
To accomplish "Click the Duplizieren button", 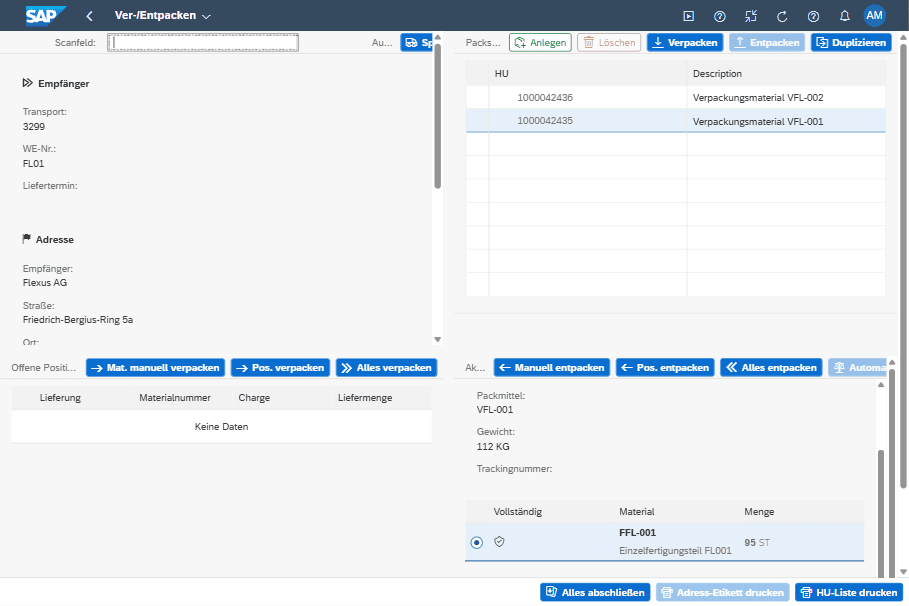I will pyautogui.click(x=851, y=42).
